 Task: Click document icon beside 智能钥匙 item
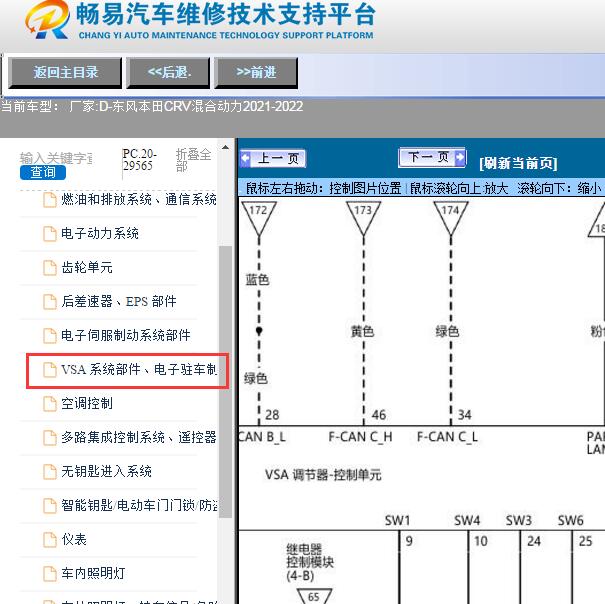tap(49, 506)
